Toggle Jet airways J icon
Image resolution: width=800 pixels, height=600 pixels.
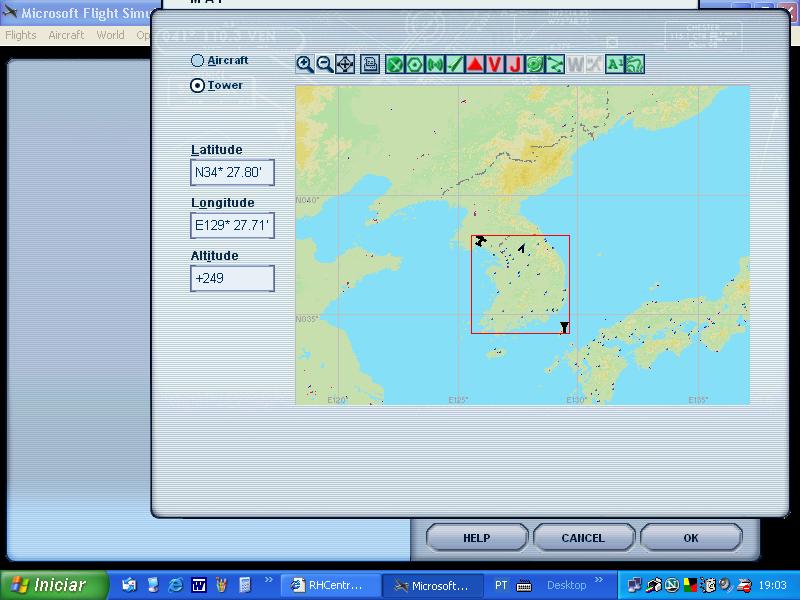(x=515, y=64)
